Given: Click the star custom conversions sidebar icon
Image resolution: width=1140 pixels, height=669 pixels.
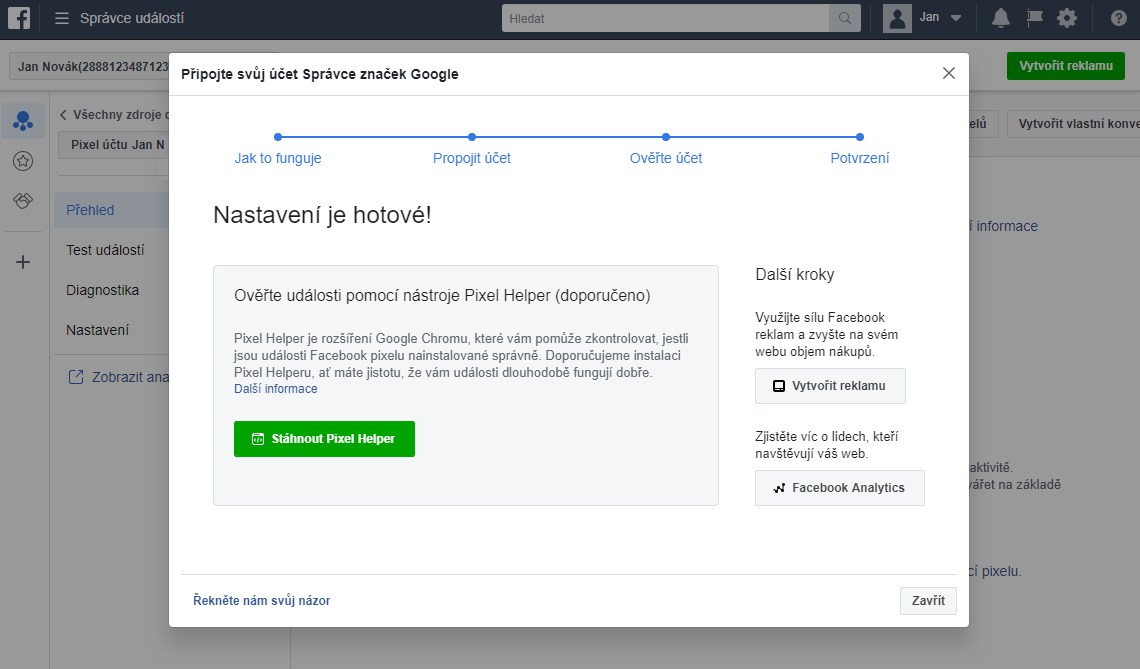Looking at the screenshot, I should (23, 161).
